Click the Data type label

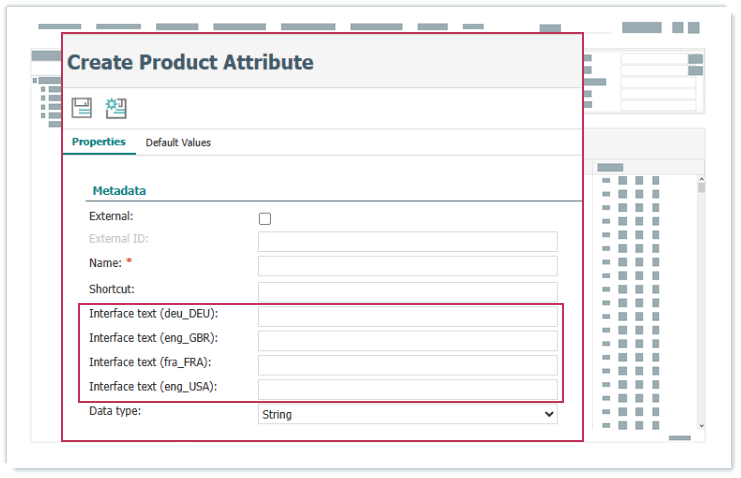[115, 411]
